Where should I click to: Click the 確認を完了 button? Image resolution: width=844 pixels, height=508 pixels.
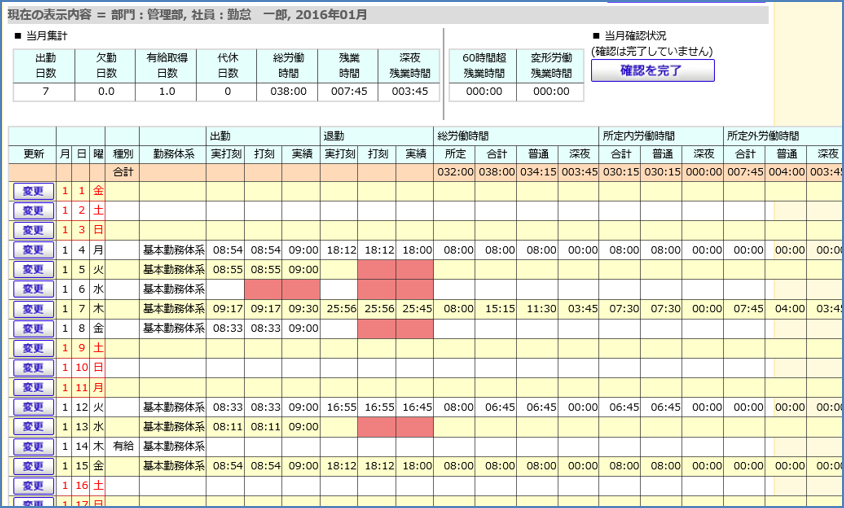[652, 71]
